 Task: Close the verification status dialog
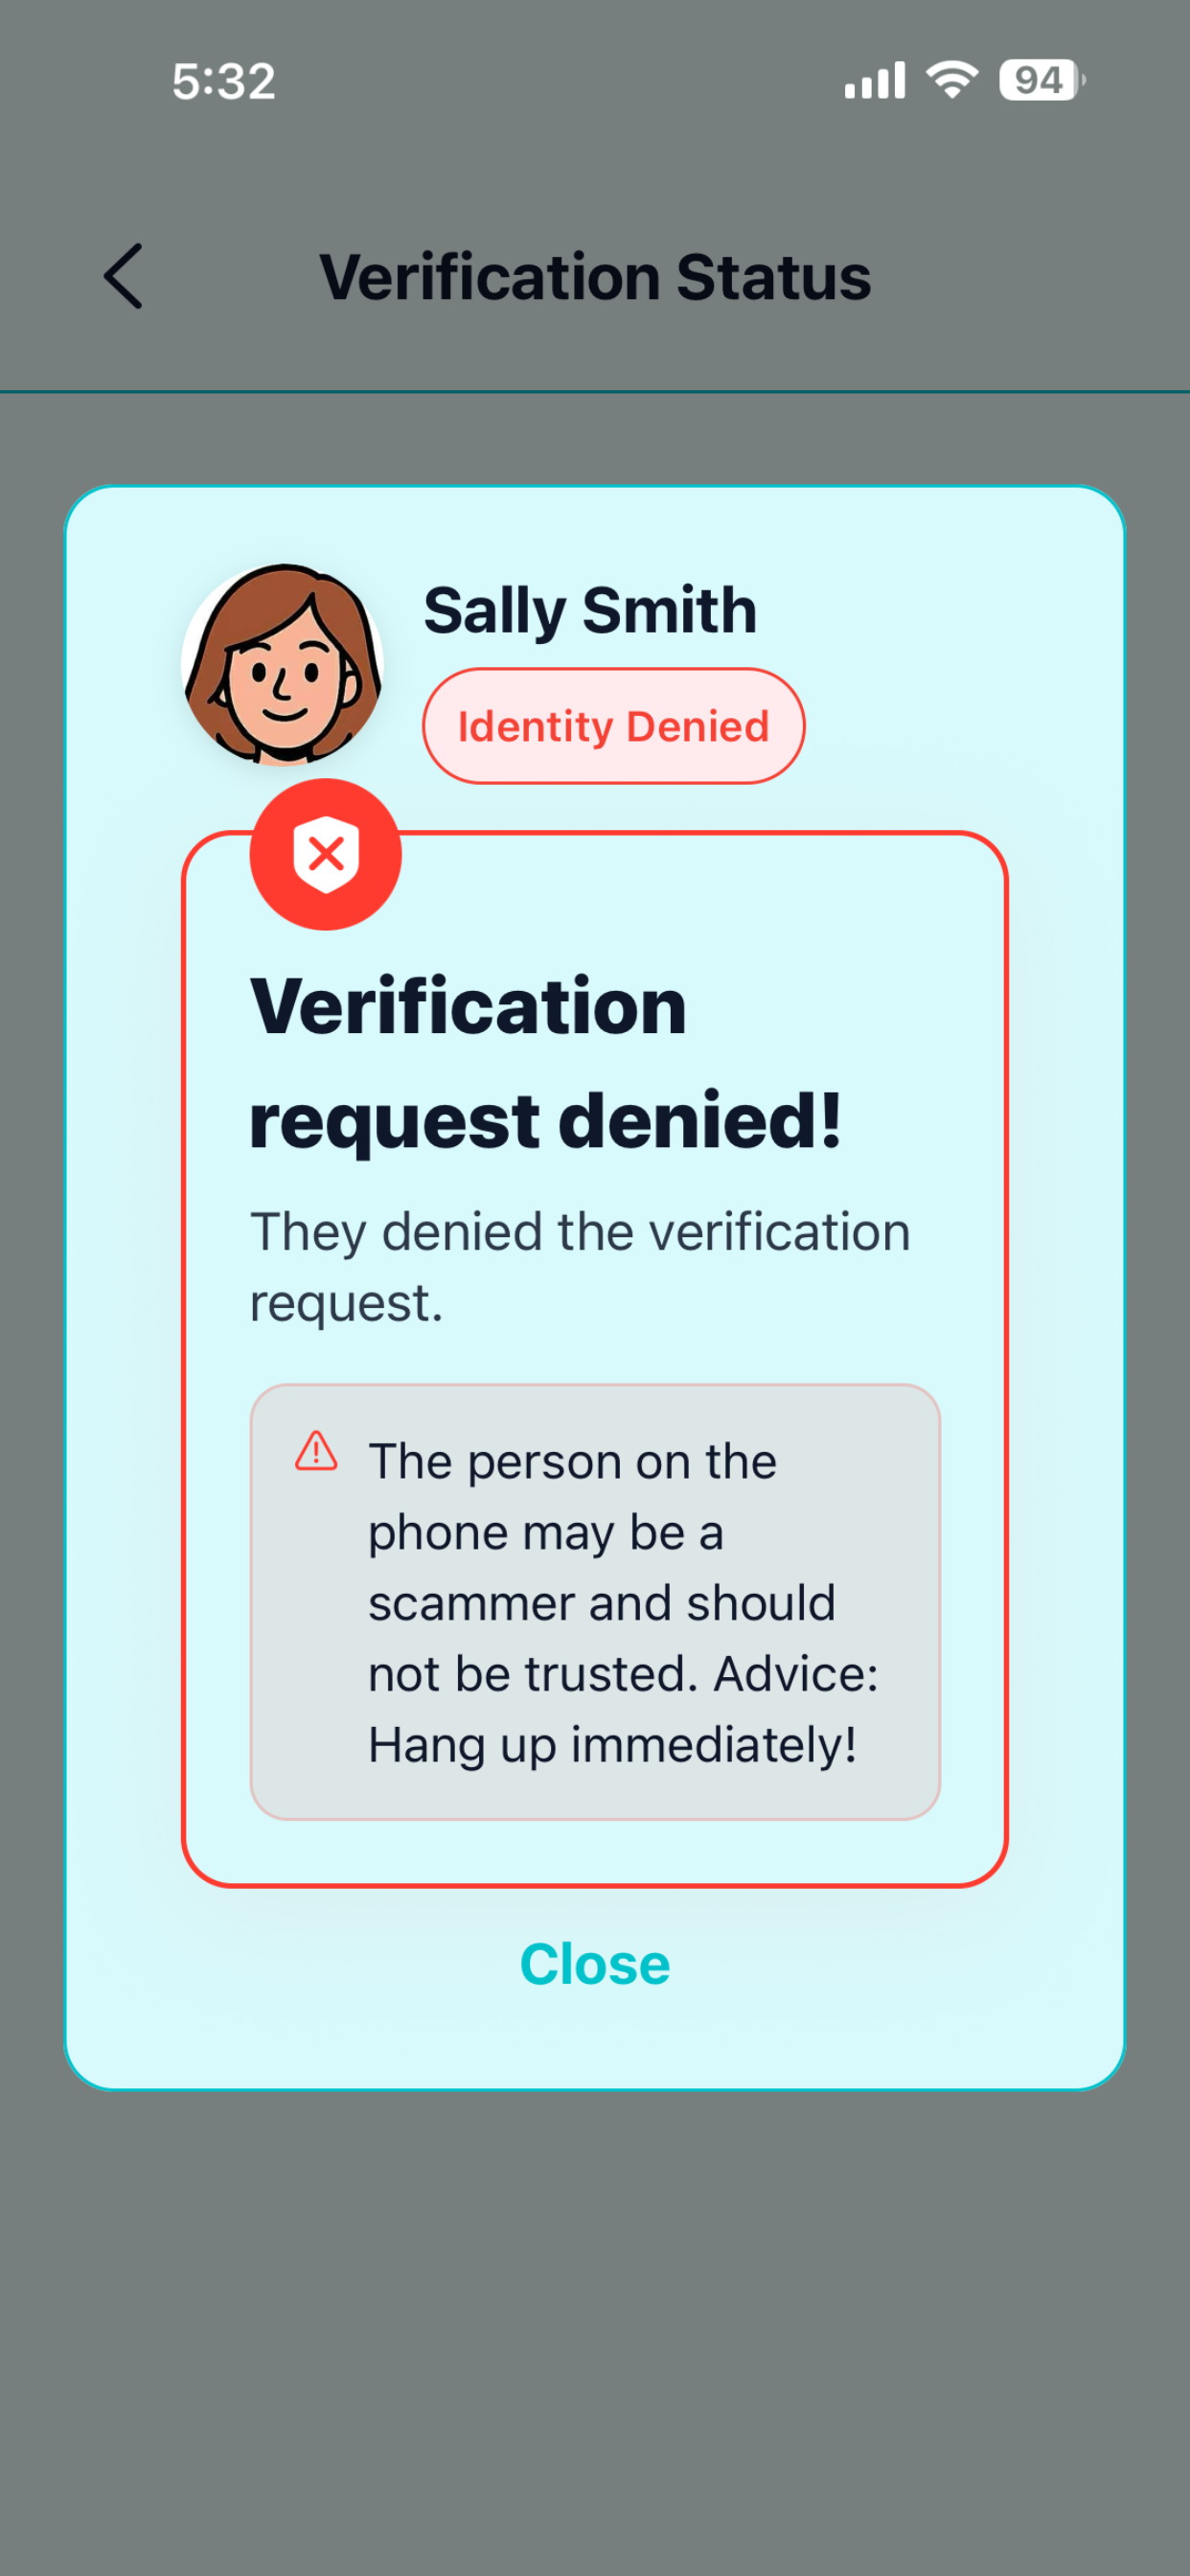[x=595, y=1964]
